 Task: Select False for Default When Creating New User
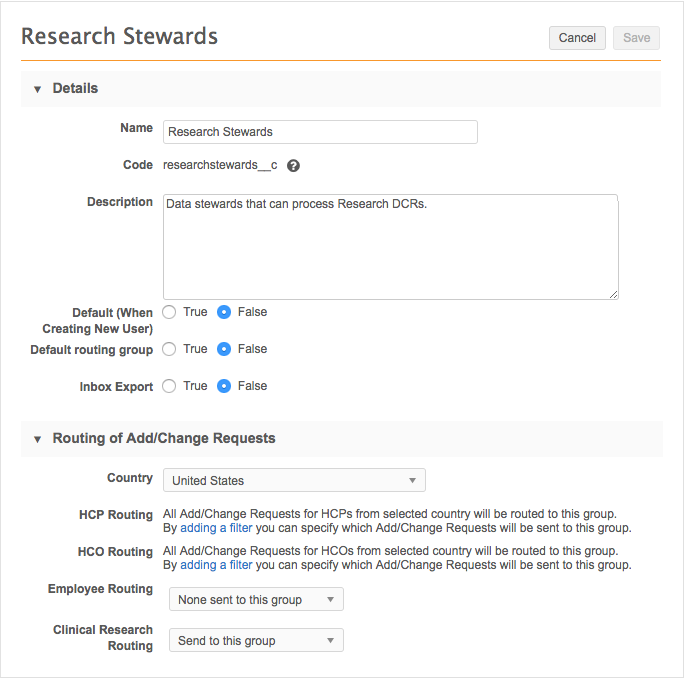tap(225, 312)
